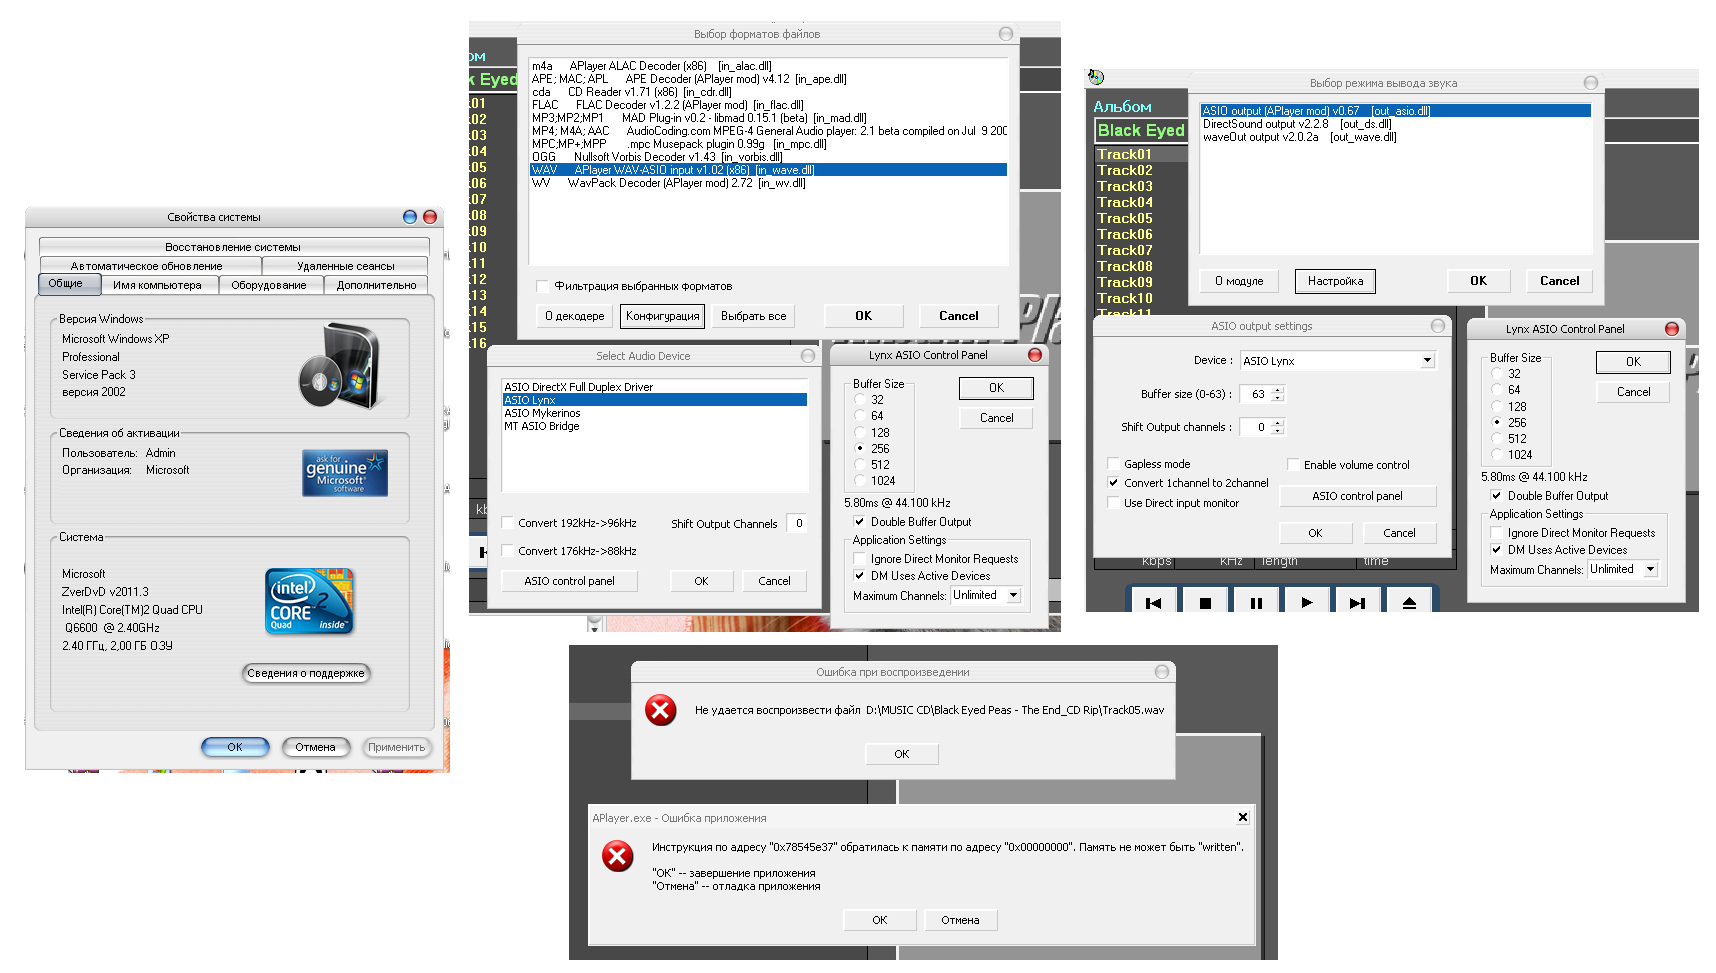Close the APlayer.exe application error dialog with X
The width and height of the screenshot is (1716, 973).
tap(1243, 817)
